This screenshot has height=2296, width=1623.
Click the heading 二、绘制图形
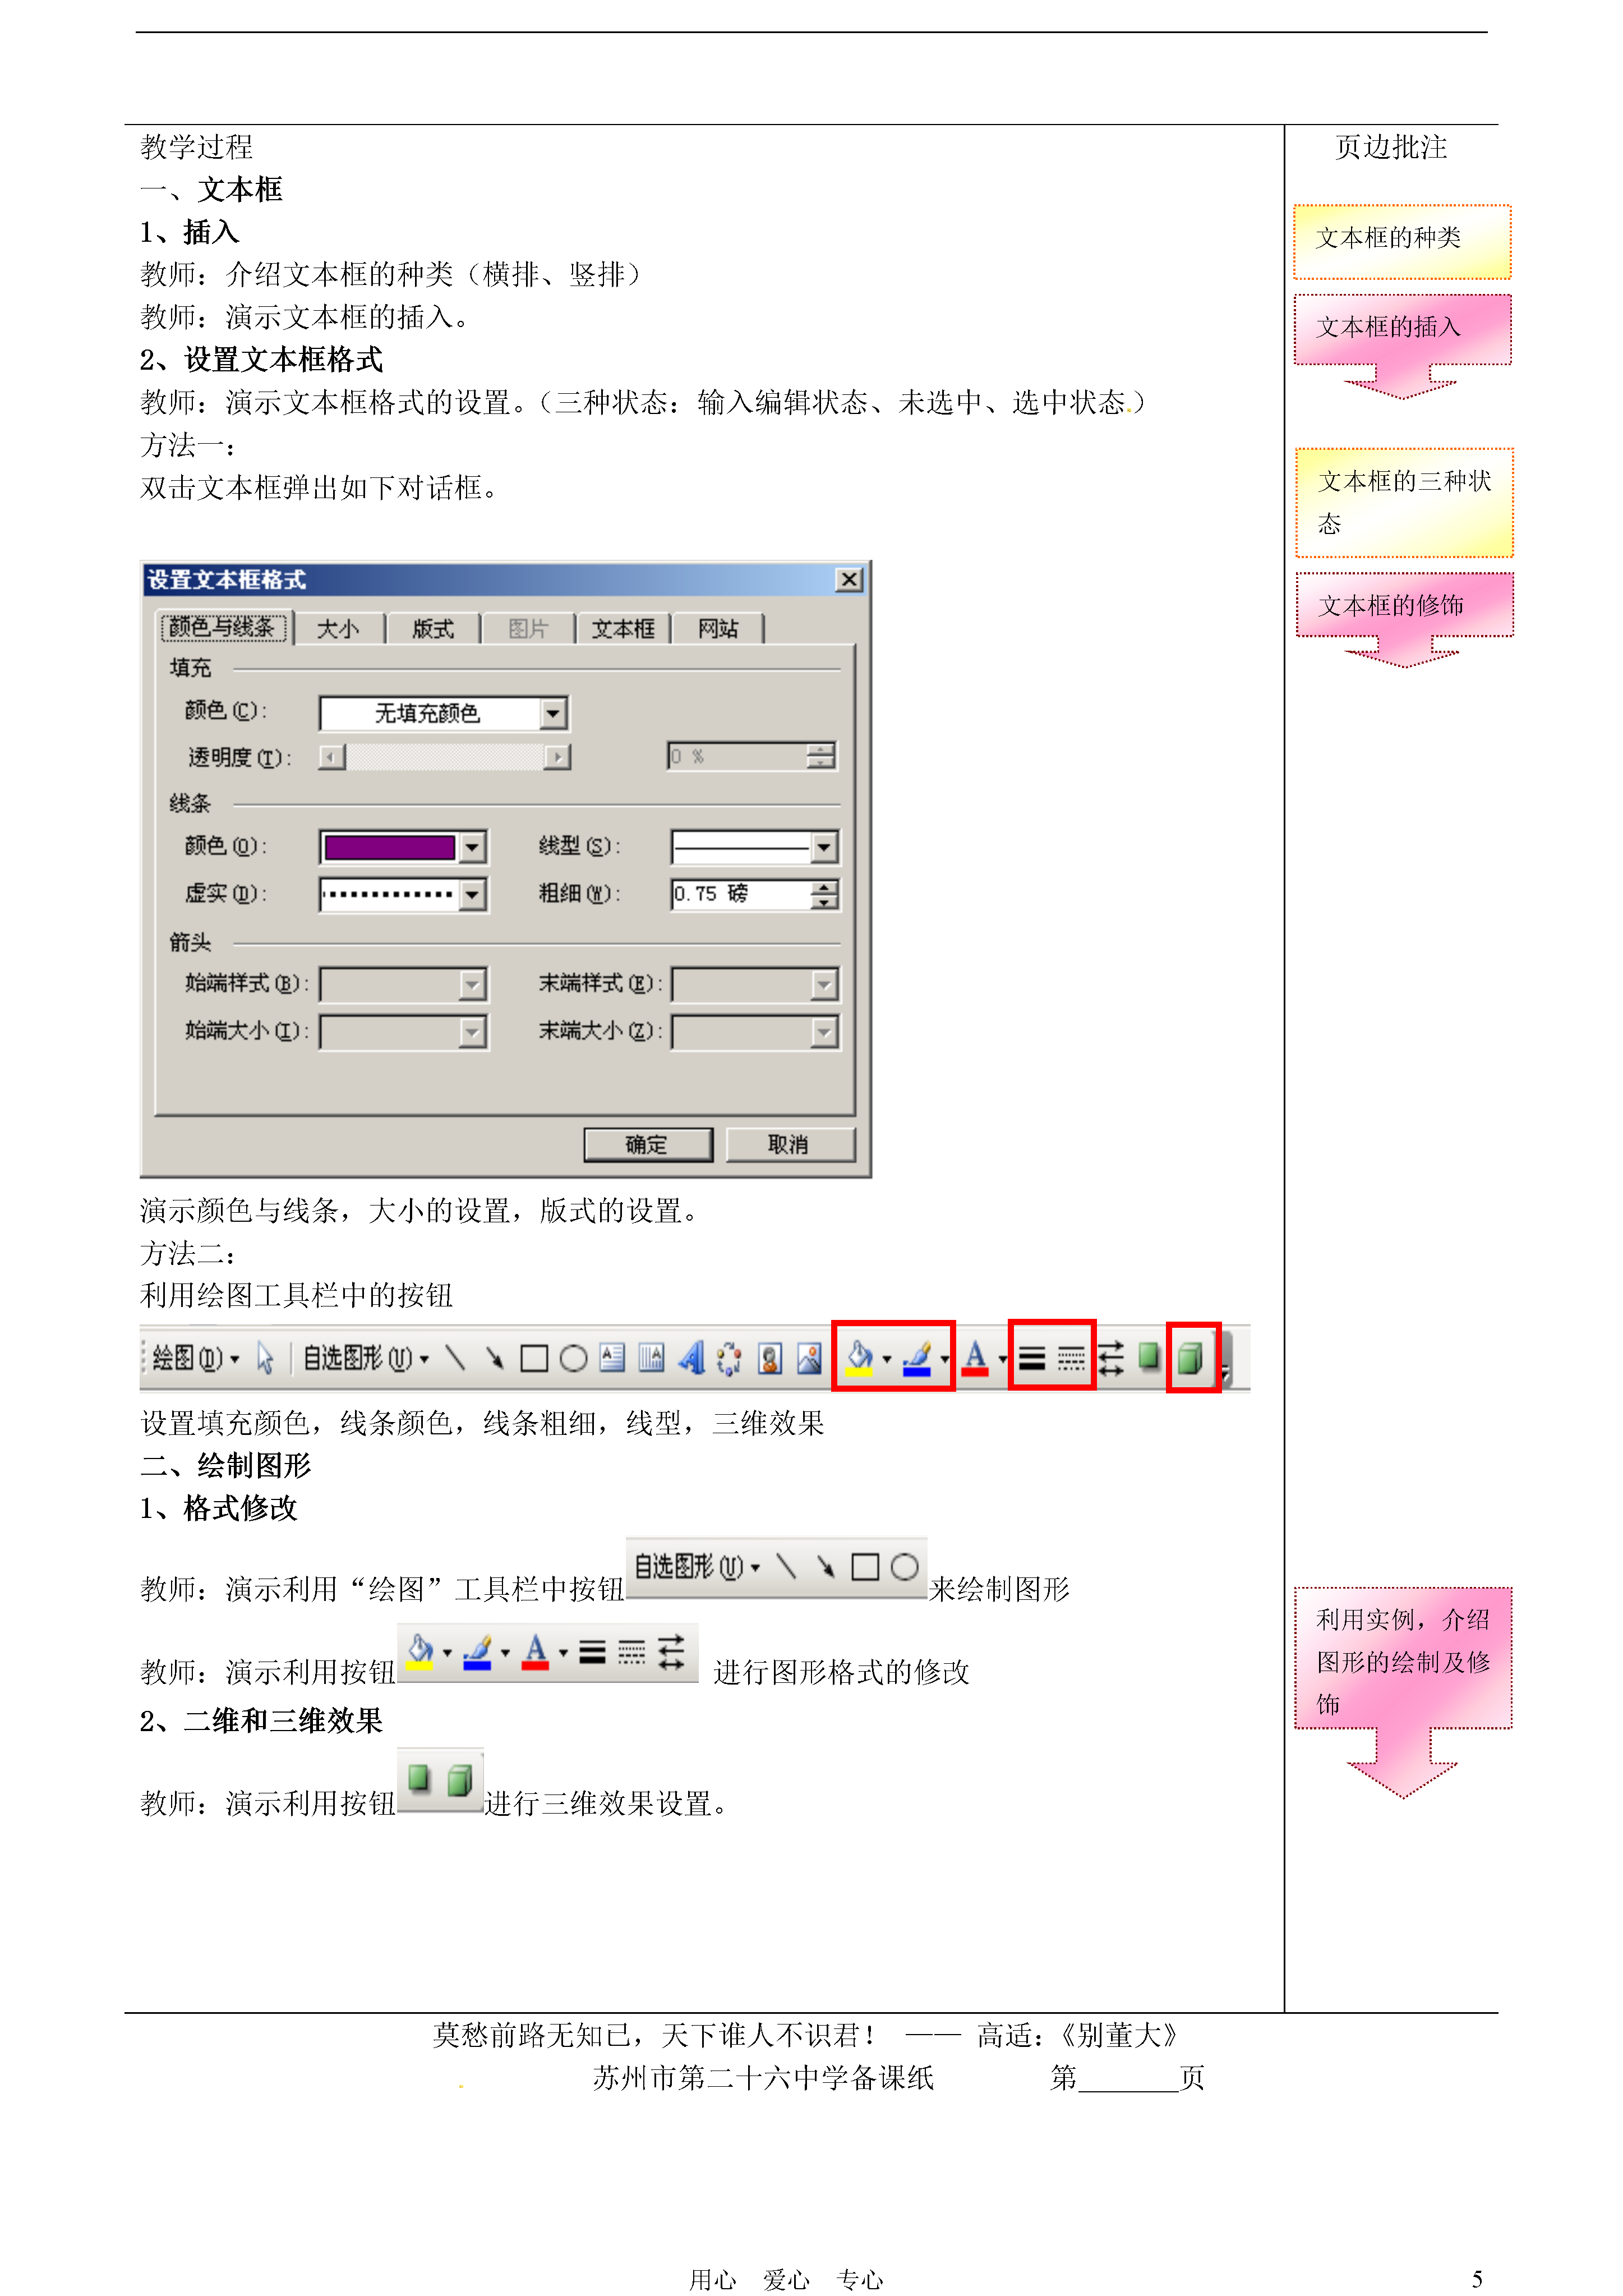coord(226,1465)
